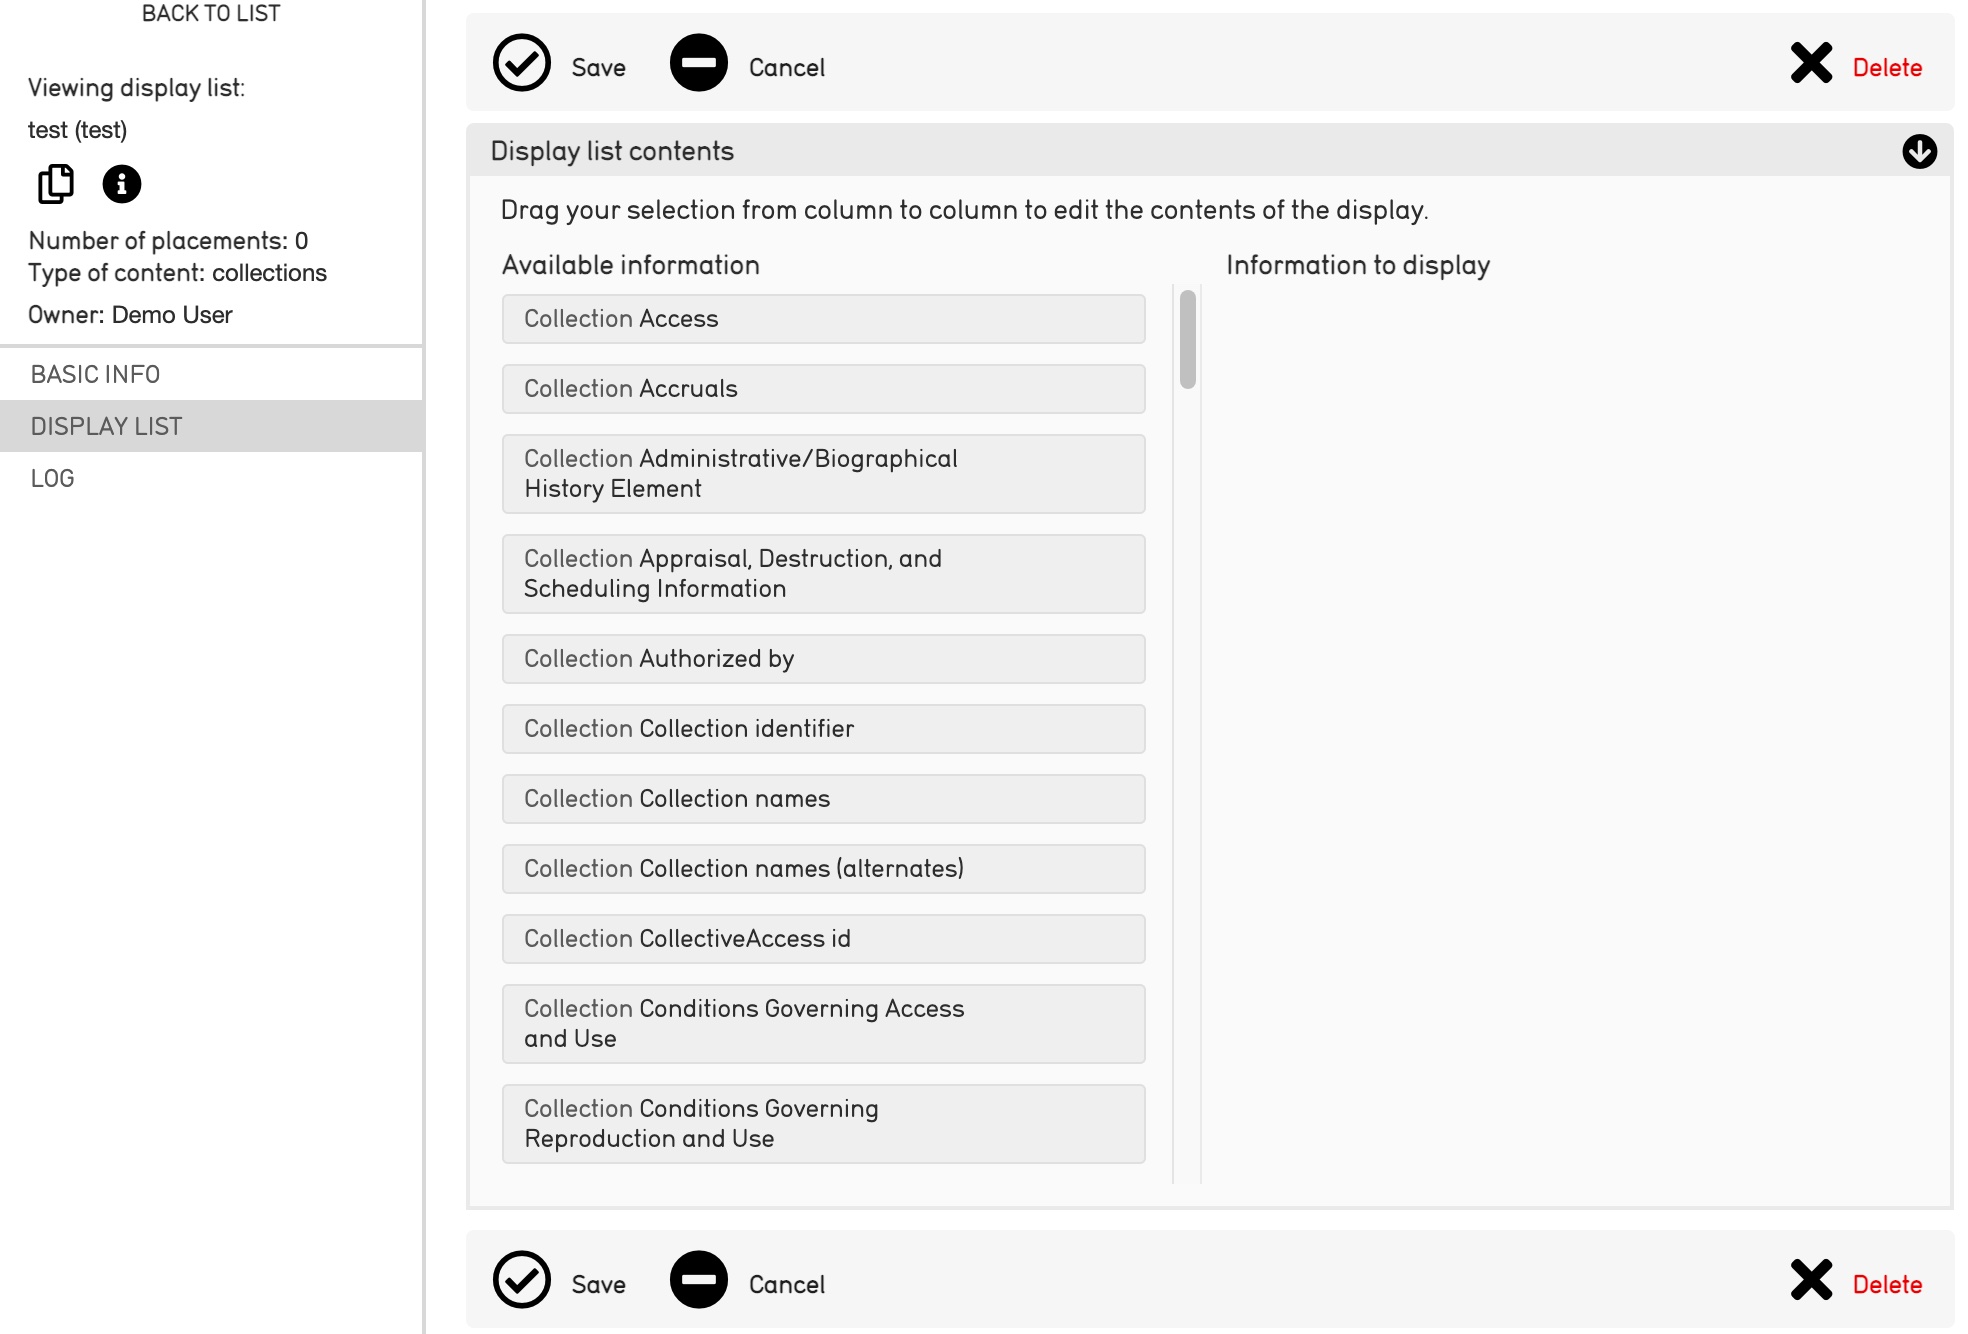This screenshot has width=1968, height=1334.
Task: Click the bottom Cancel minus icon
Action: [699, 1280]
